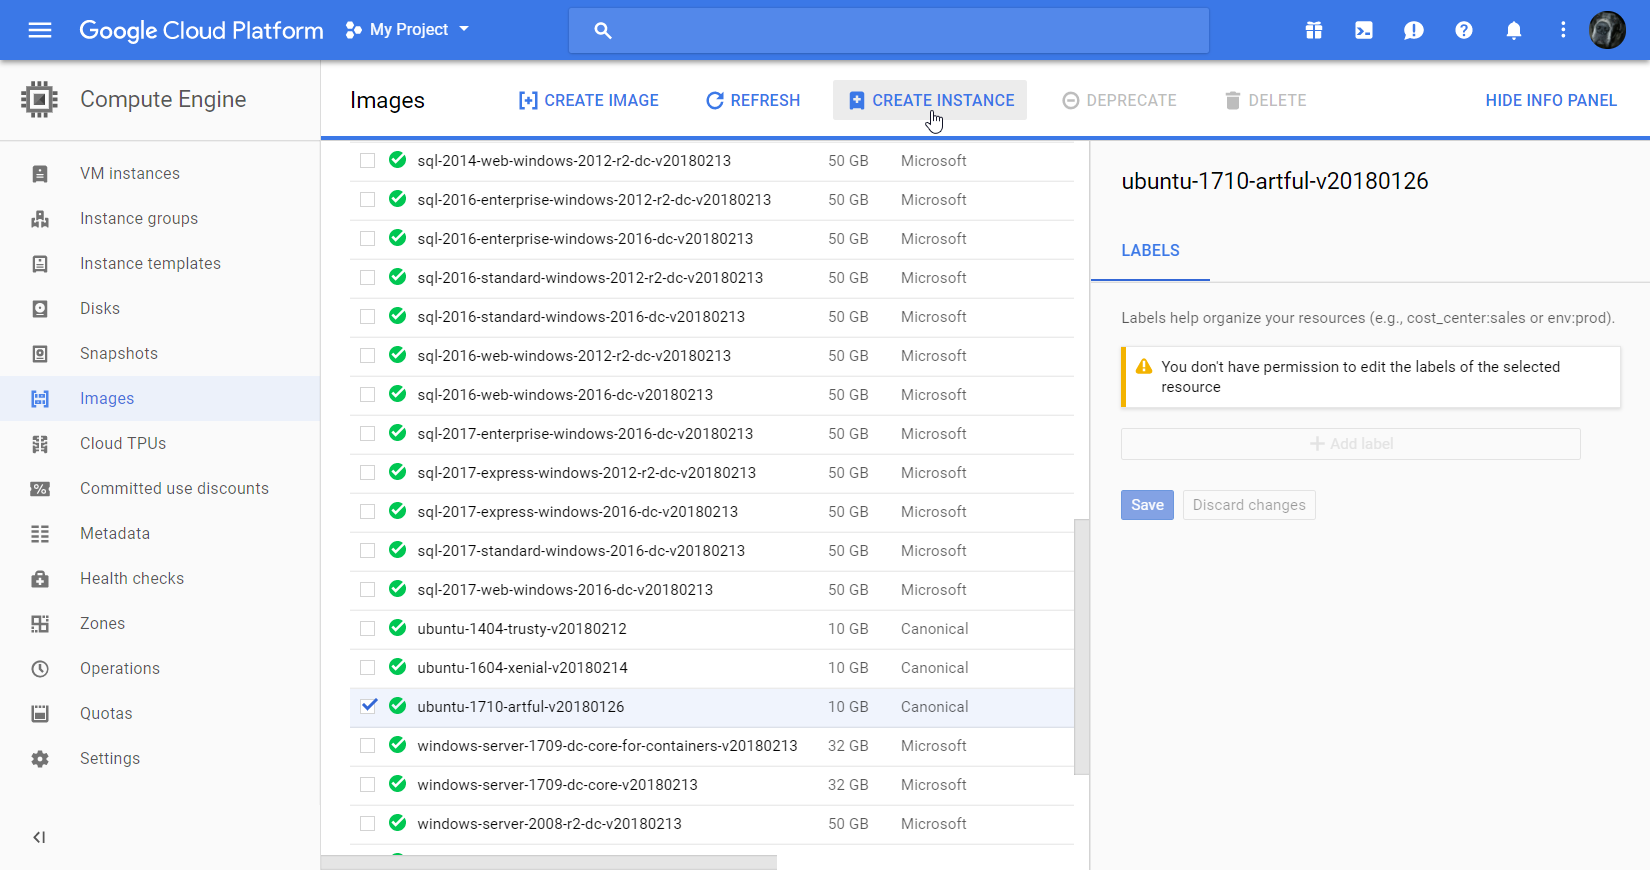Click the Cloud TPUs sidebar icon
Viewport: 1650px width, 870px height.
point(40,444)
